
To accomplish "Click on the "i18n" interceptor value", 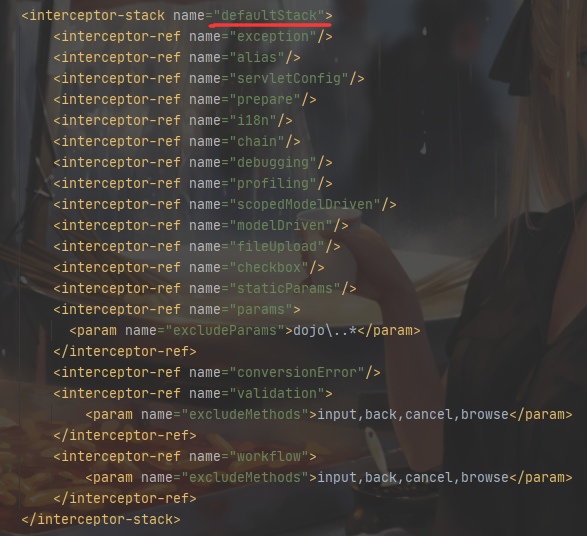I will click(x=253, y=120).
